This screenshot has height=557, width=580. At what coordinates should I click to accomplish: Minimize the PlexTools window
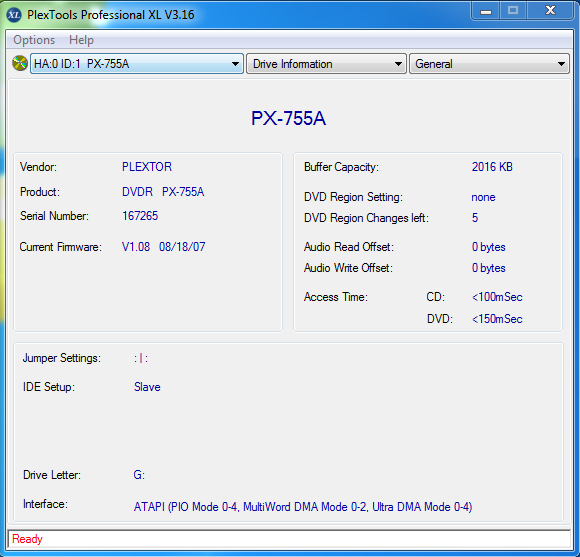coord(486,11)
